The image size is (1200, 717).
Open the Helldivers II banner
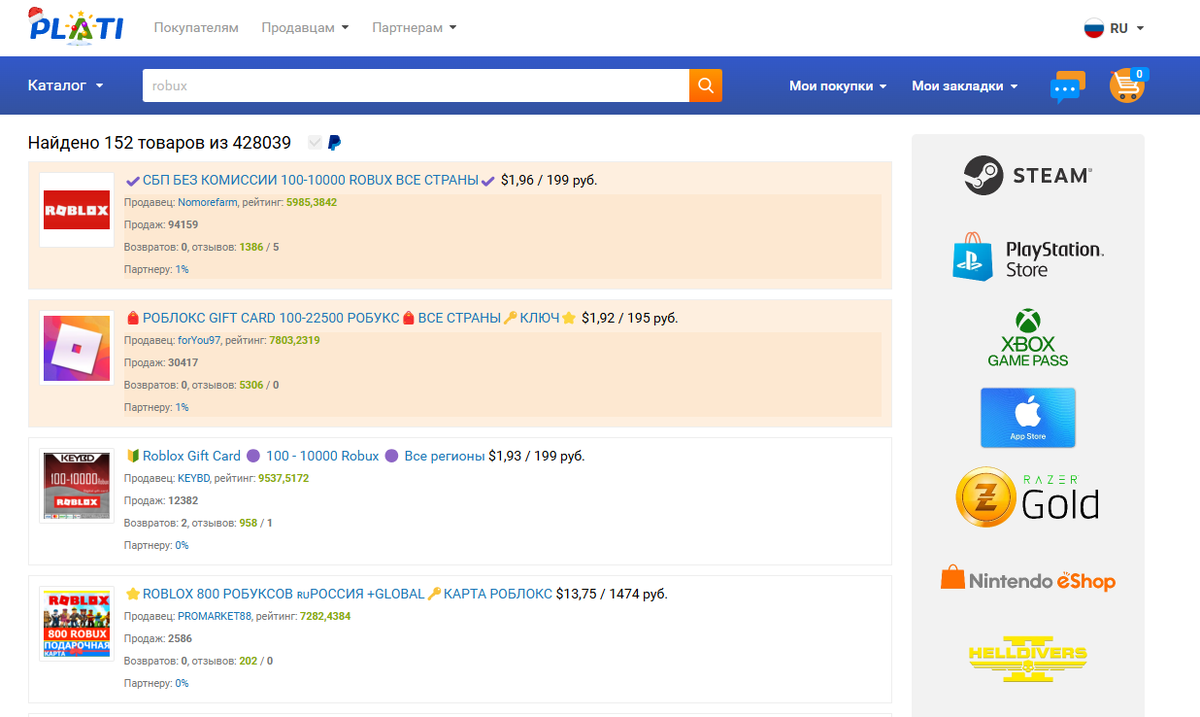click(x=1028, y=660)
